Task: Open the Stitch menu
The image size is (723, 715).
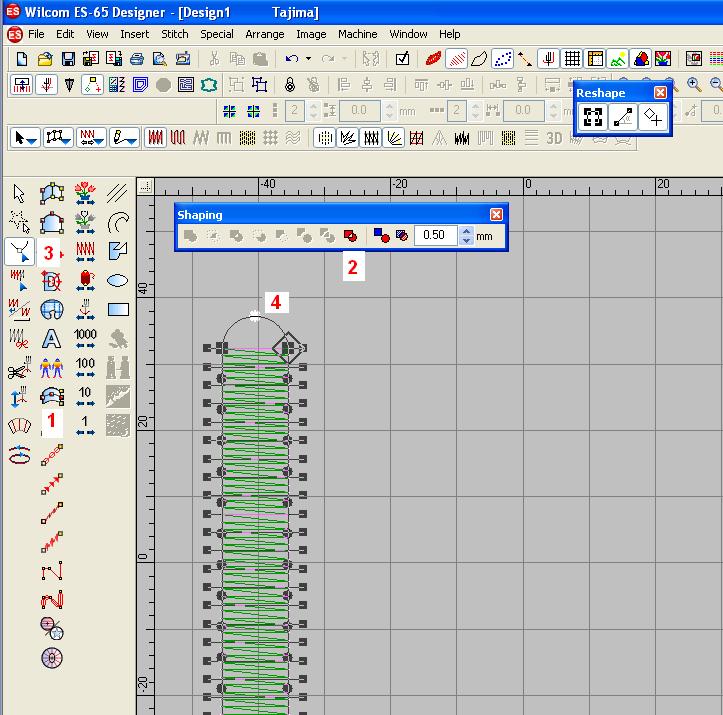Action: coord(175,34)
